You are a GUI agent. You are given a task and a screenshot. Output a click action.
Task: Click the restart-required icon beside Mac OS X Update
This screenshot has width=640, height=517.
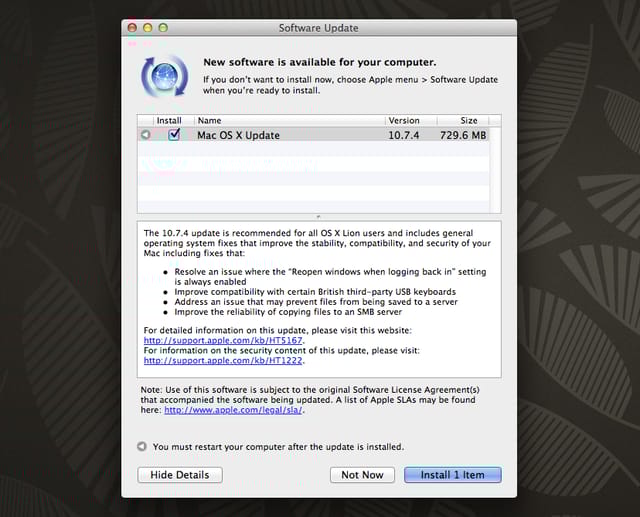(146, 135)
